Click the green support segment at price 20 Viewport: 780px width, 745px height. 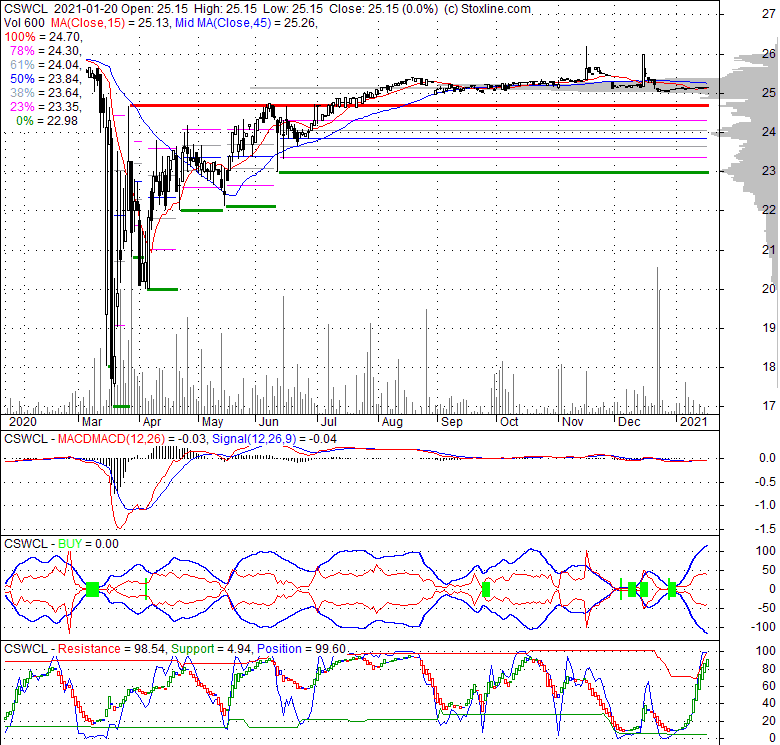click(162, 289)
